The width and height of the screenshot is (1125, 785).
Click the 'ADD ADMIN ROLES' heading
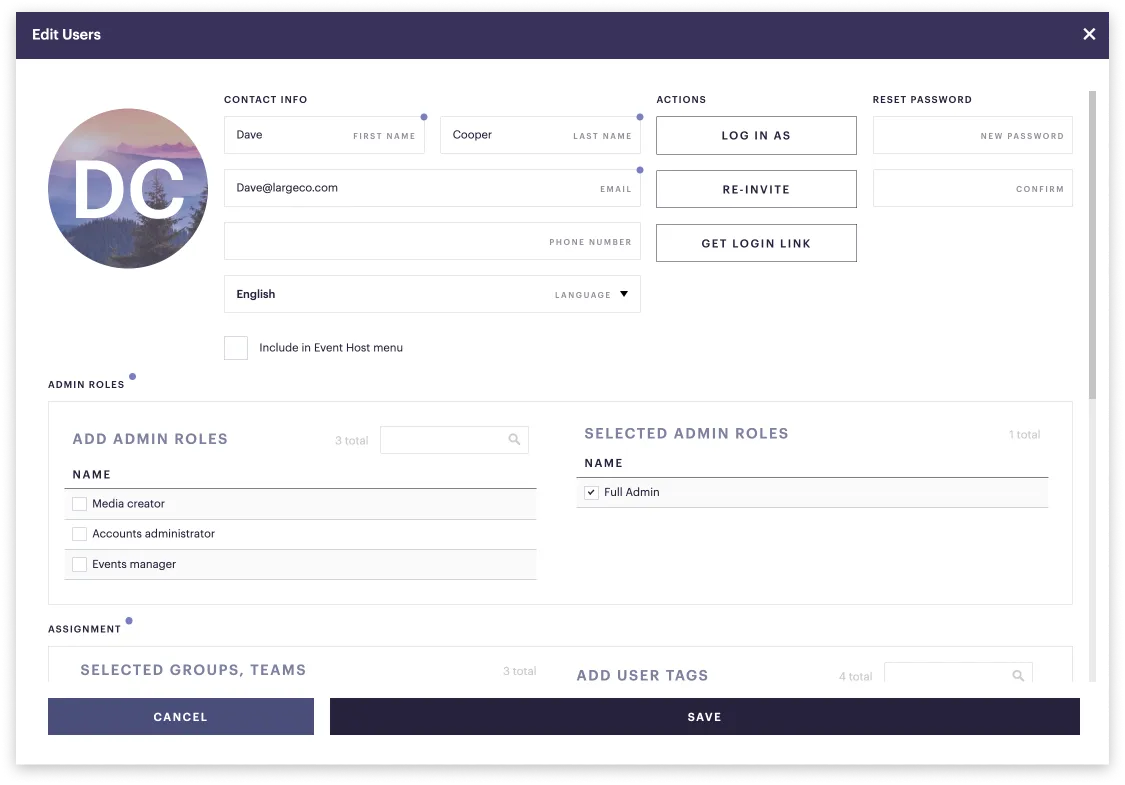coord(150,439)
